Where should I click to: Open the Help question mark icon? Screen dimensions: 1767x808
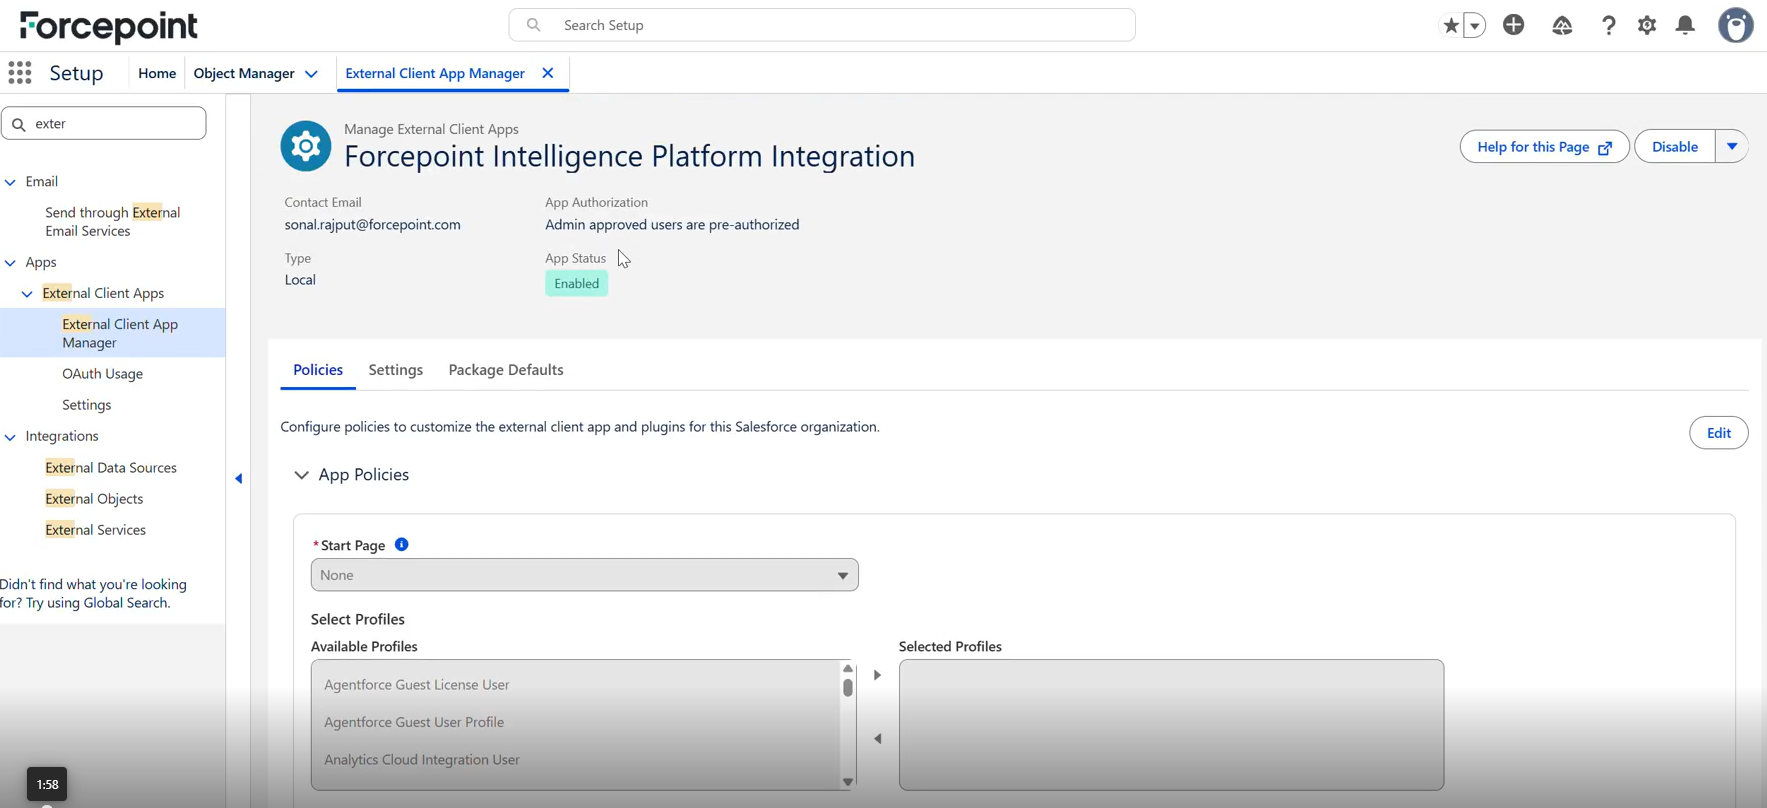[1608, 25]
